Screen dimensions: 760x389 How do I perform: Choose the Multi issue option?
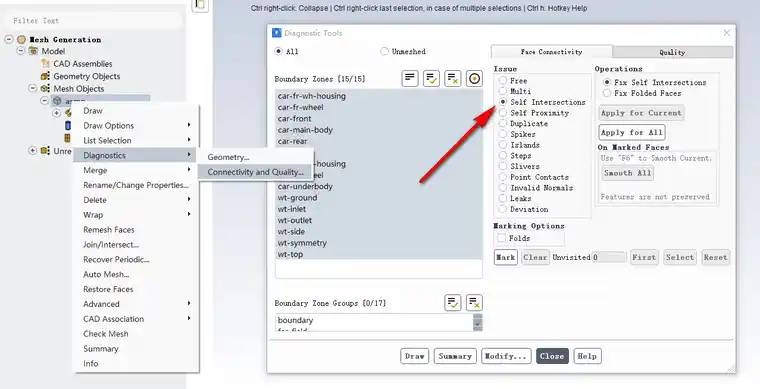click(x=503, y=91)
